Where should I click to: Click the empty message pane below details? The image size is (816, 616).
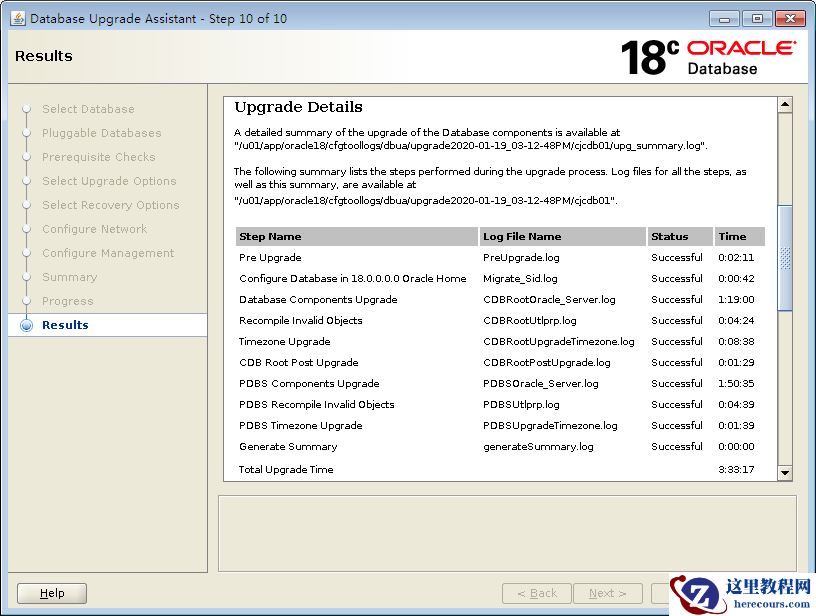tap(507, 534)
